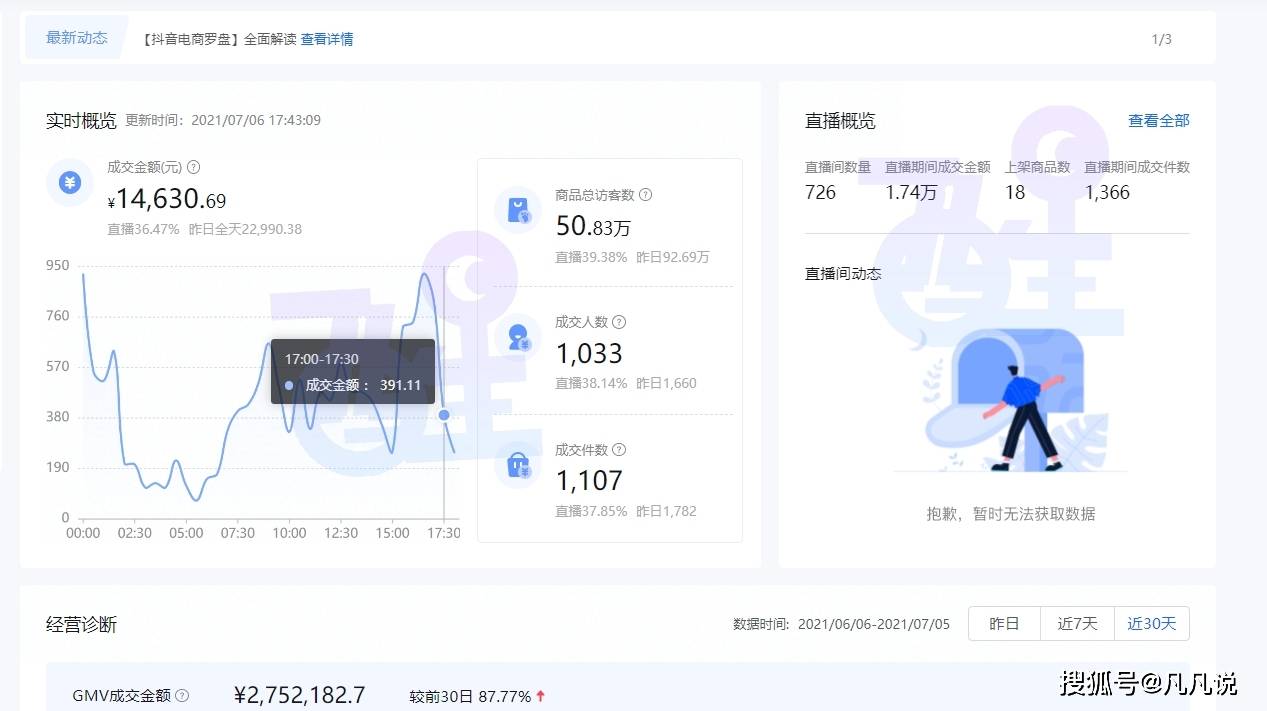
Task: Click the person icon for 成交人数
Action: coord(518,337)
